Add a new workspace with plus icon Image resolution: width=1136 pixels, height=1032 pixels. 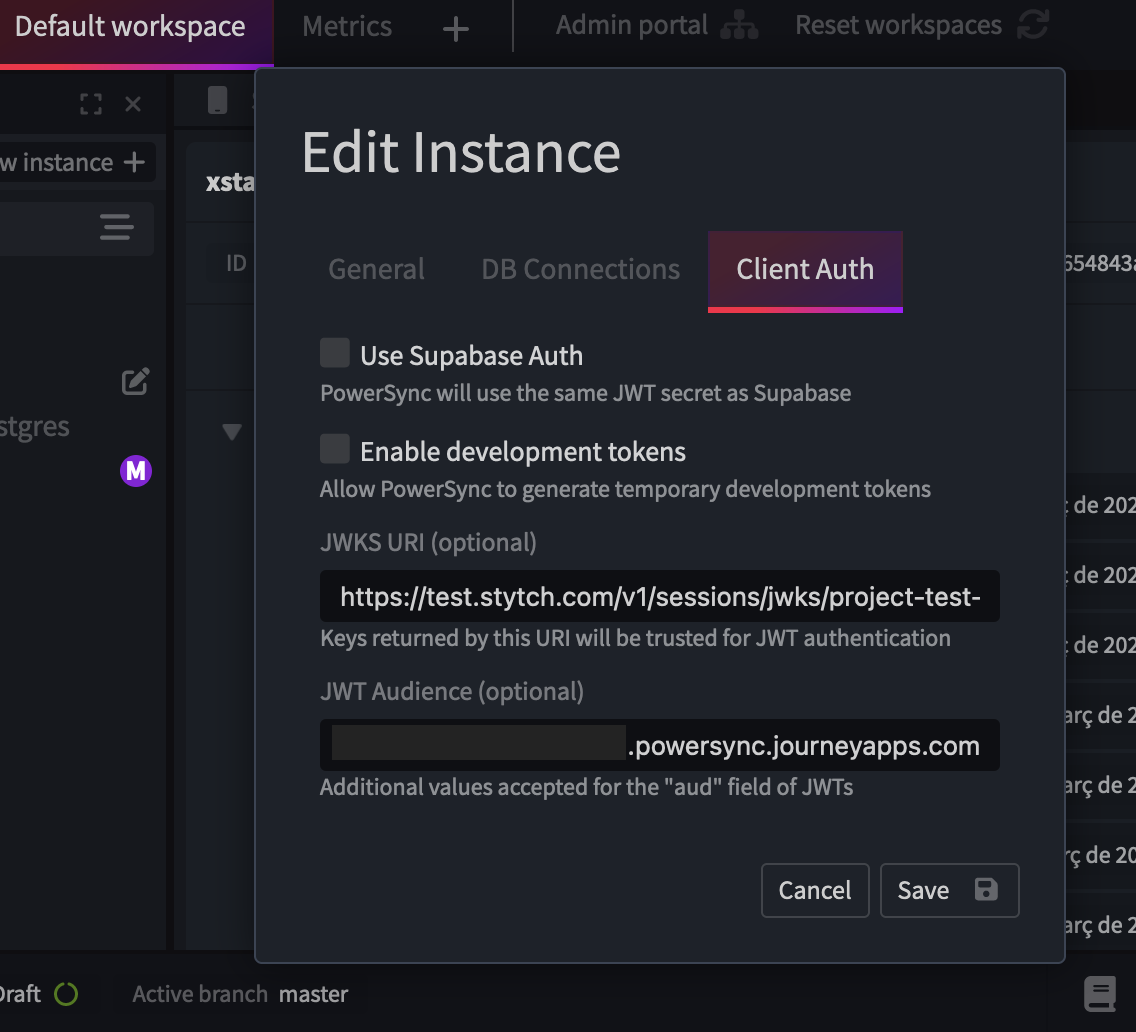click(x=455, y=29)
